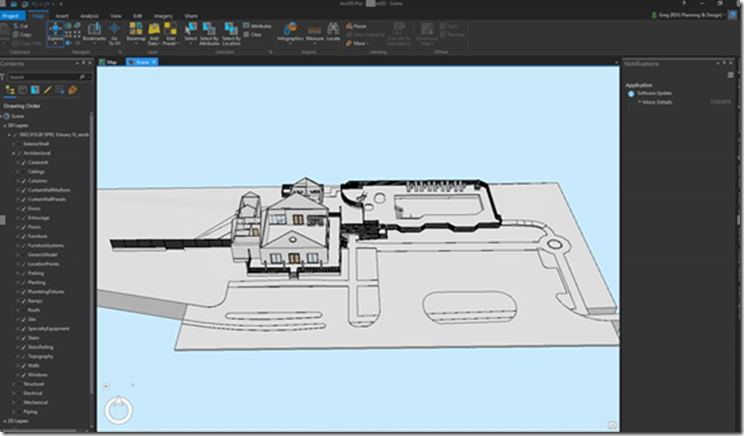Switch to the Share ribbon tab
The width and height of the screenshot is (744, 436).
[191, 16]
